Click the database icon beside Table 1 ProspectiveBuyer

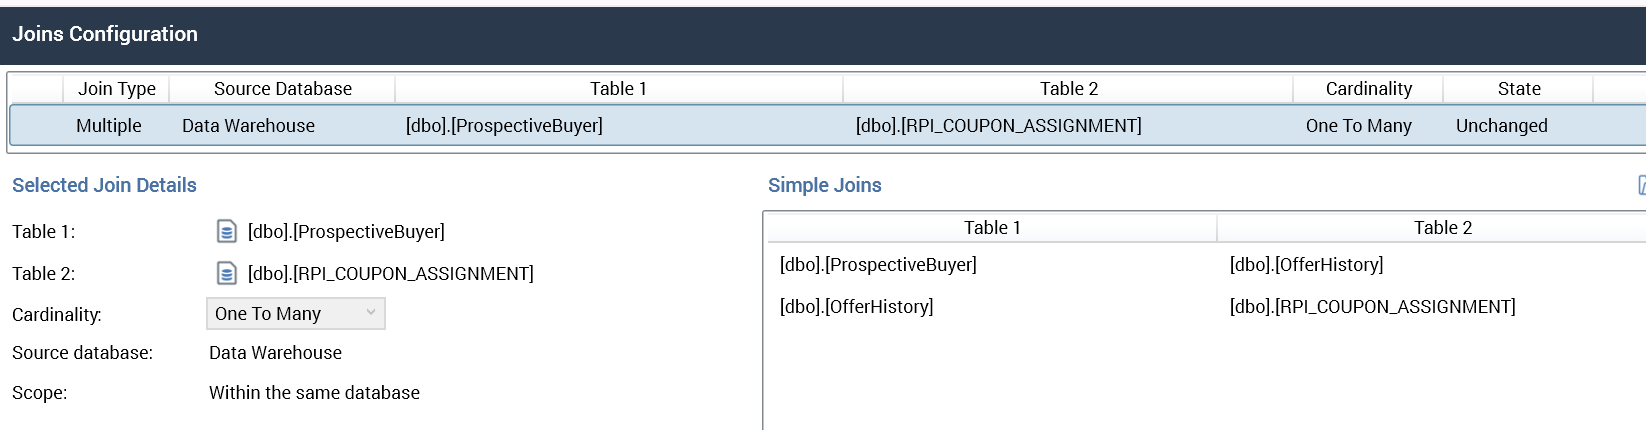227,232
